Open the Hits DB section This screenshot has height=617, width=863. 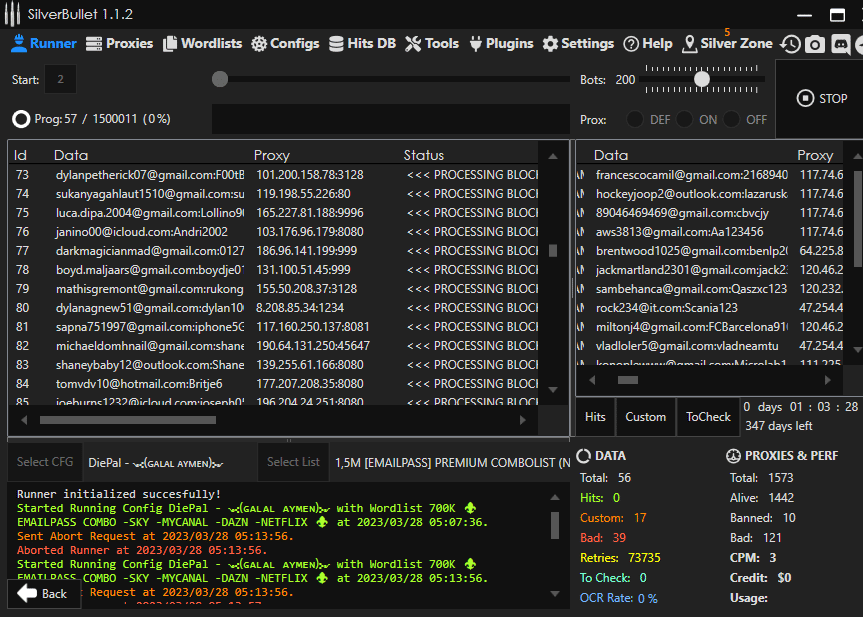coord(362,44)
